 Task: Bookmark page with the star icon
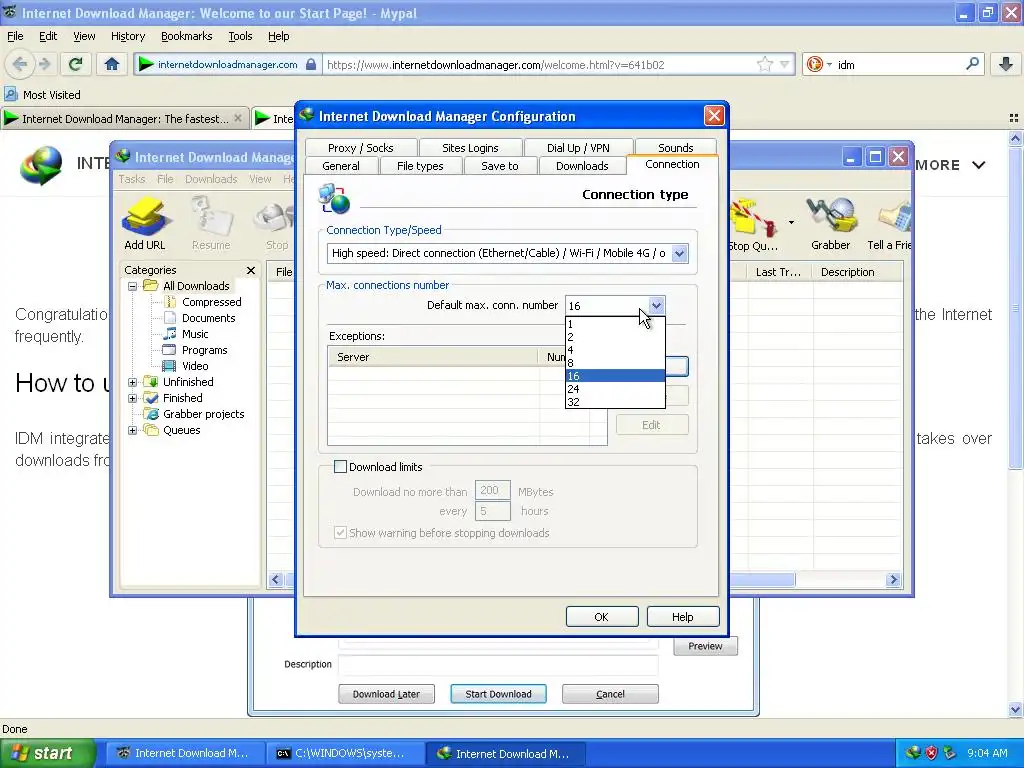pos(764,64)
